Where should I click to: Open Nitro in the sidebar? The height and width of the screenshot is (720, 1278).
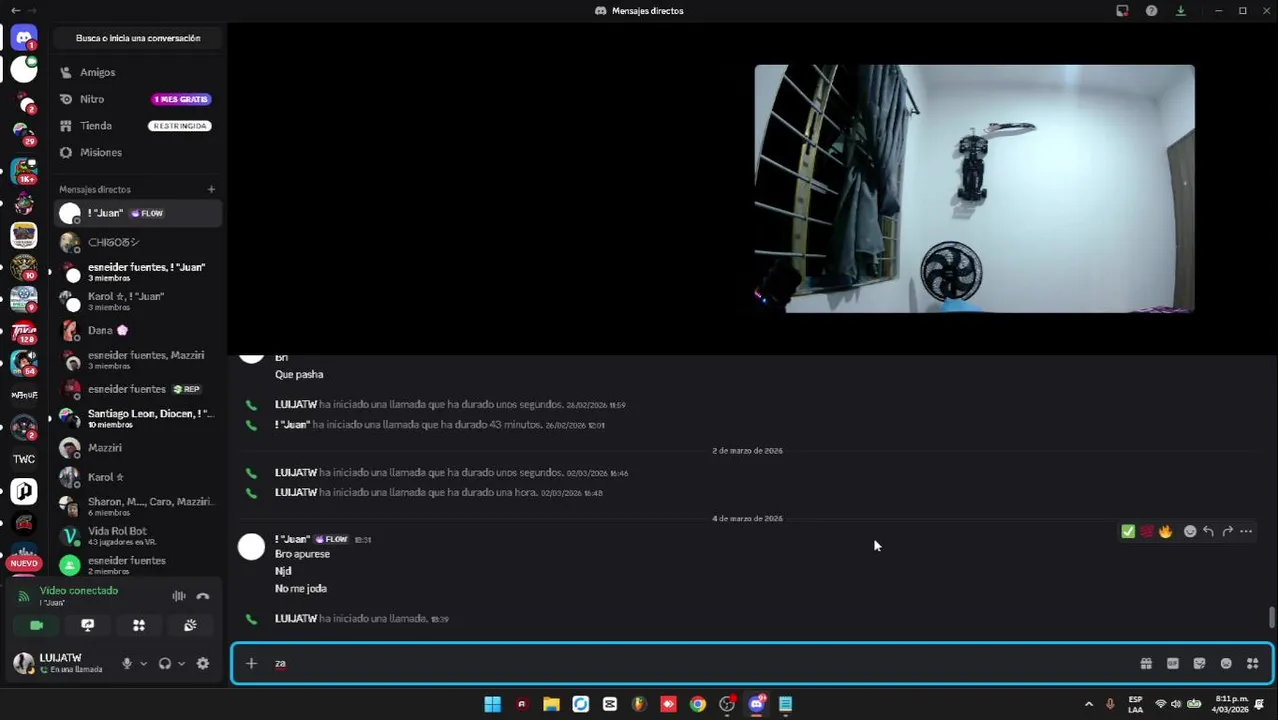(138, 99)
